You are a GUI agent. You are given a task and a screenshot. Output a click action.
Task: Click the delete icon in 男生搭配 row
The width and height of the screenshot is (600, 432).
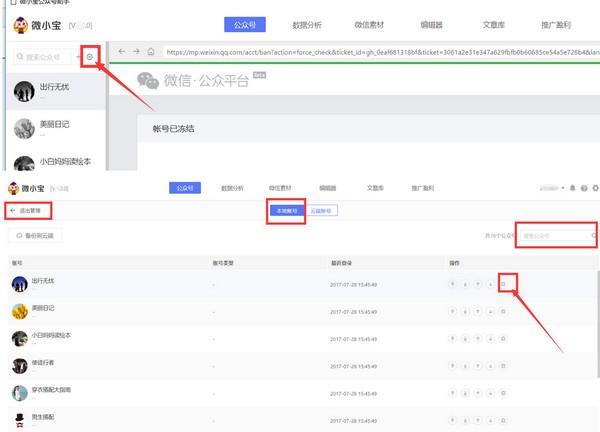click(x=504, y=417)
